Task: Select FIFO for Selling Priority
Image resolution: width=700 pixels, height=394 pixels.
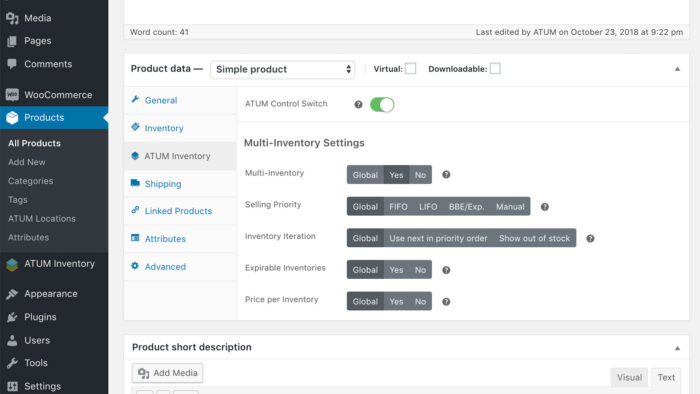Action: 398,207
